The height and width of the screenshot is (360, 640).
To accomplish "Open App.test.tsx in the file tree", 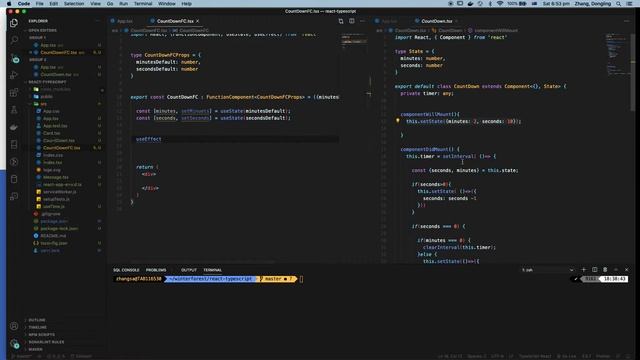I will pos(55,126).
